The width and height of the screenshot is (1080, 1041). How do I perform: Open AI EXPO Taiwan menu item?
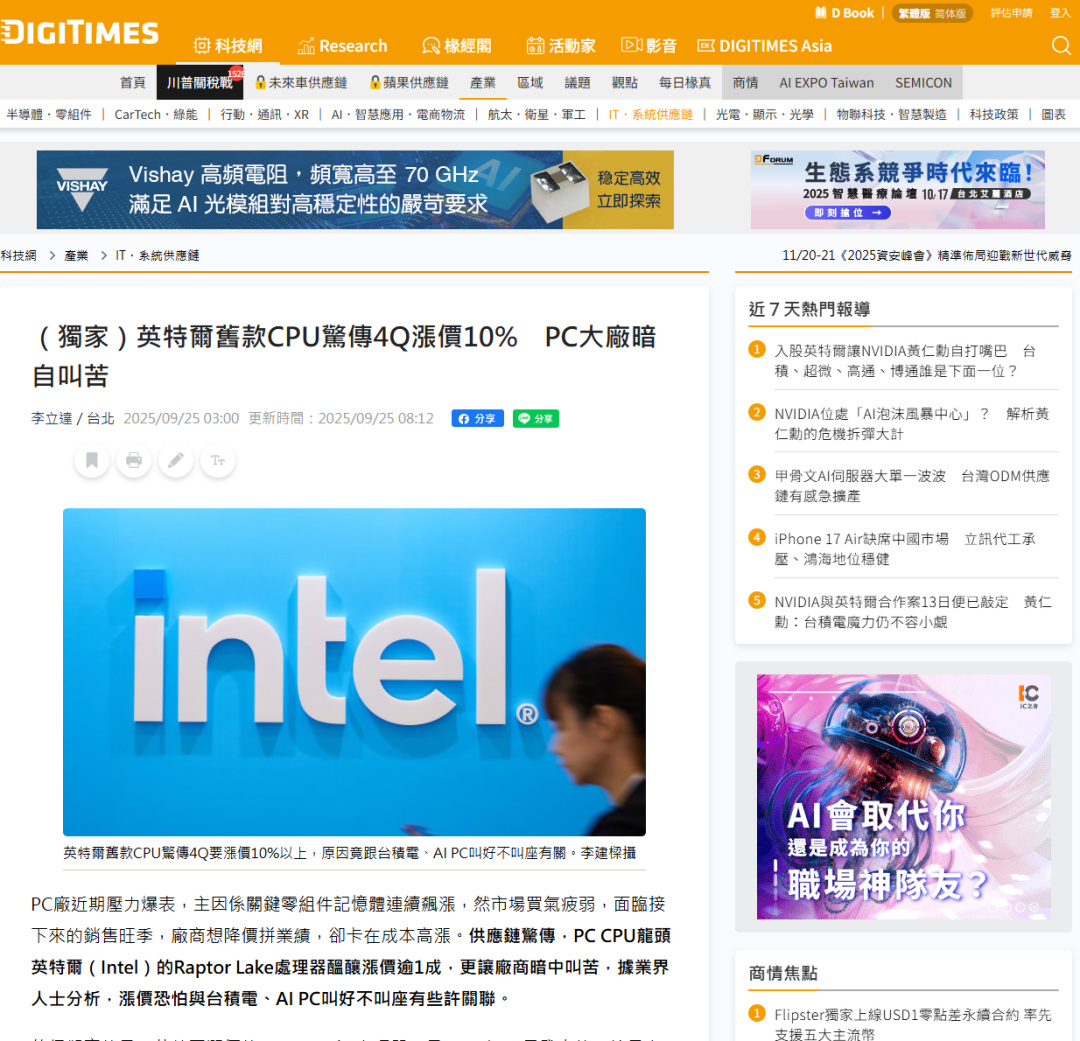pyautogui.click(x=827, y=83)
